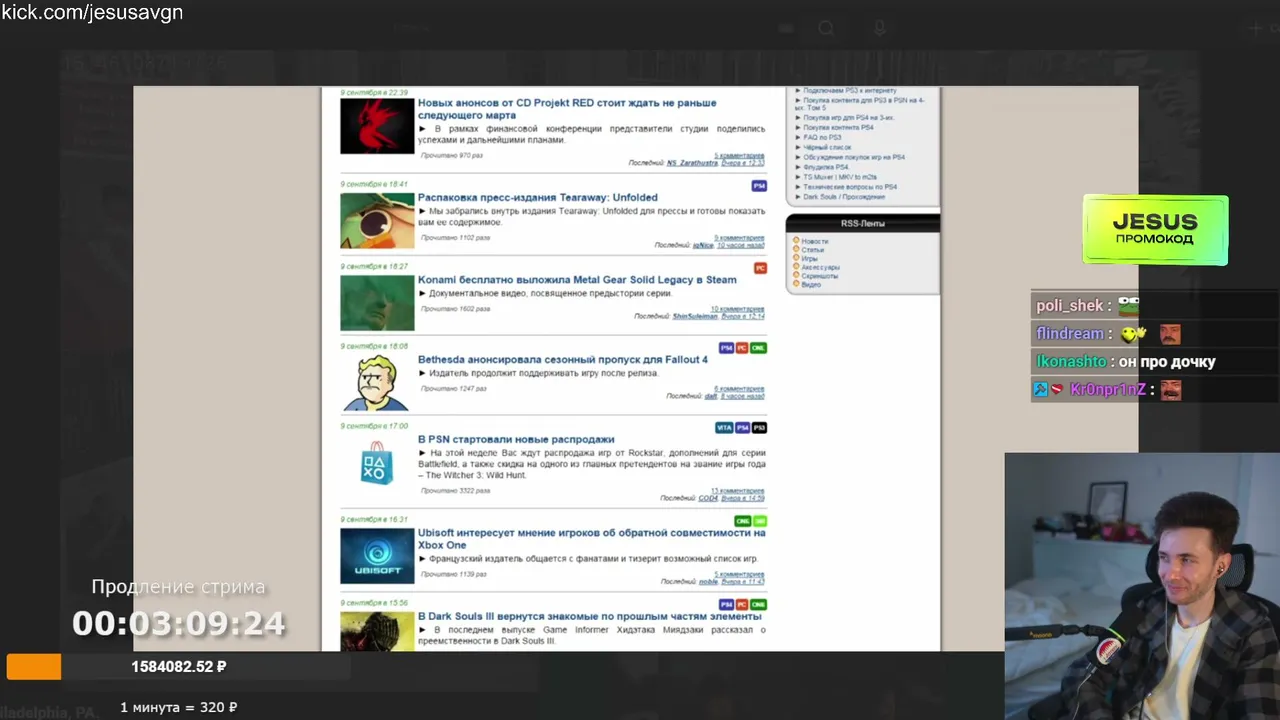This screenshot has width=1280, height=720.
Task: Open the Metal Gear Solid Legacy headline
Action: tap(577, 280)
